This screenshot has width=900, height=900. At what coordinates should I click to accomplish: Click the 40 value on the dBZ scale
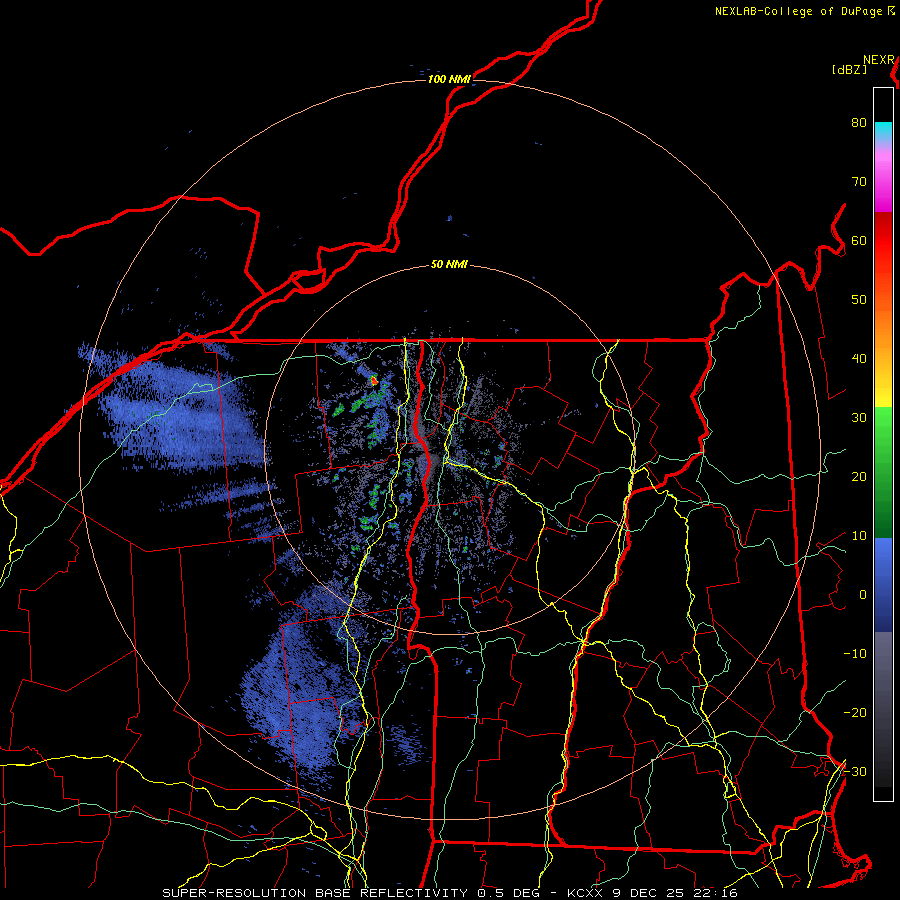pyautogui.click(x=859, y=359)
